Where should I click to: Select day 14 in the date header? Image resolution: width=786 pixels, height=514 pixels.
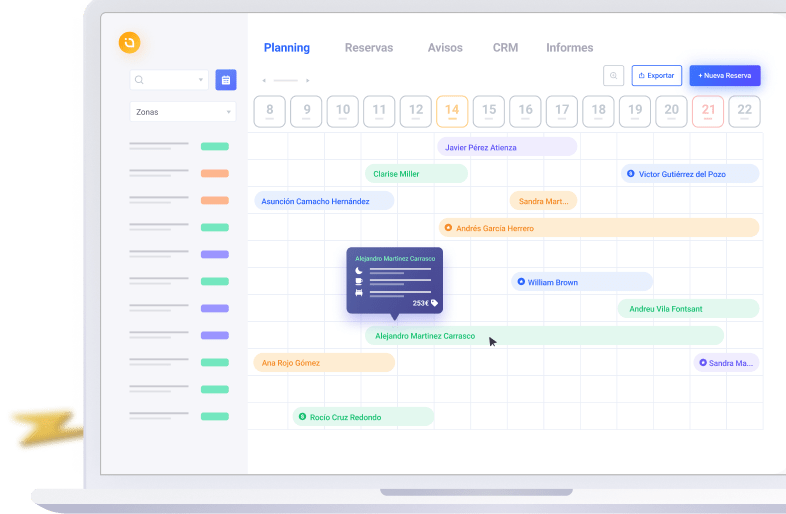pos(452,111)
